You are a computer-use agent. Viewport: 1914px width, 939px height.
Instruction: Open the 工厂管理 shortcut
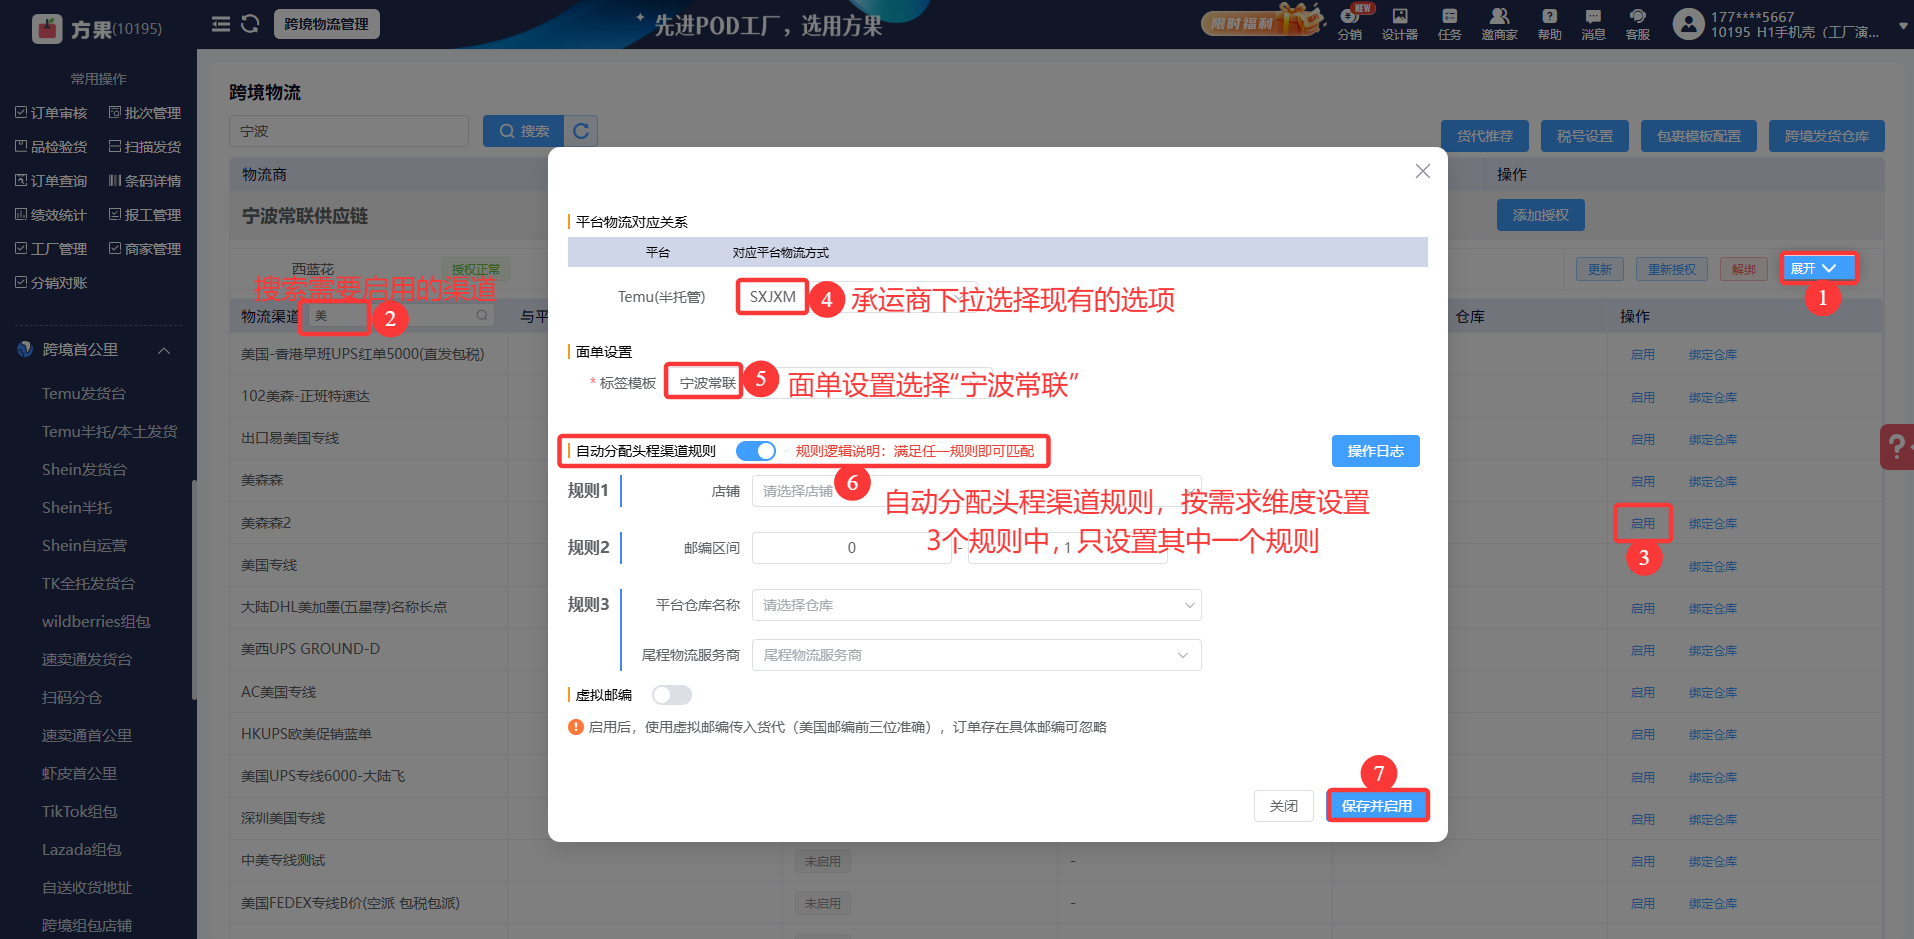click(51, 249)
